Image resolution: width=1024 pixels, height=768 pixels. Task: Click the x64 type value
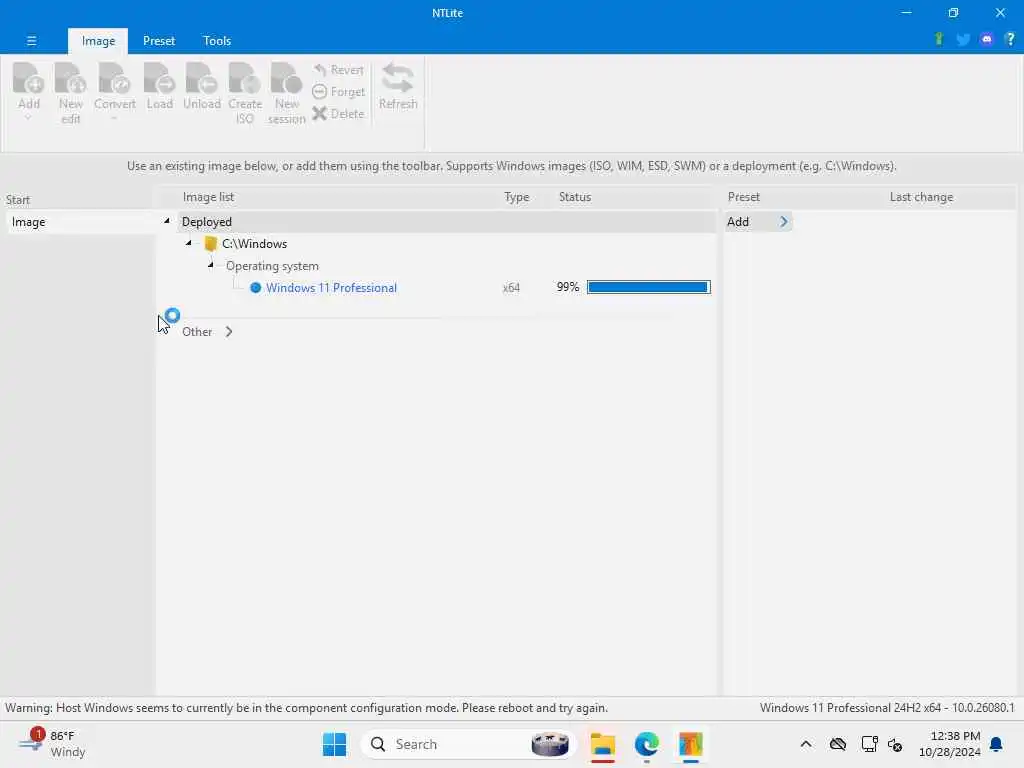click(x=511, y=288)
